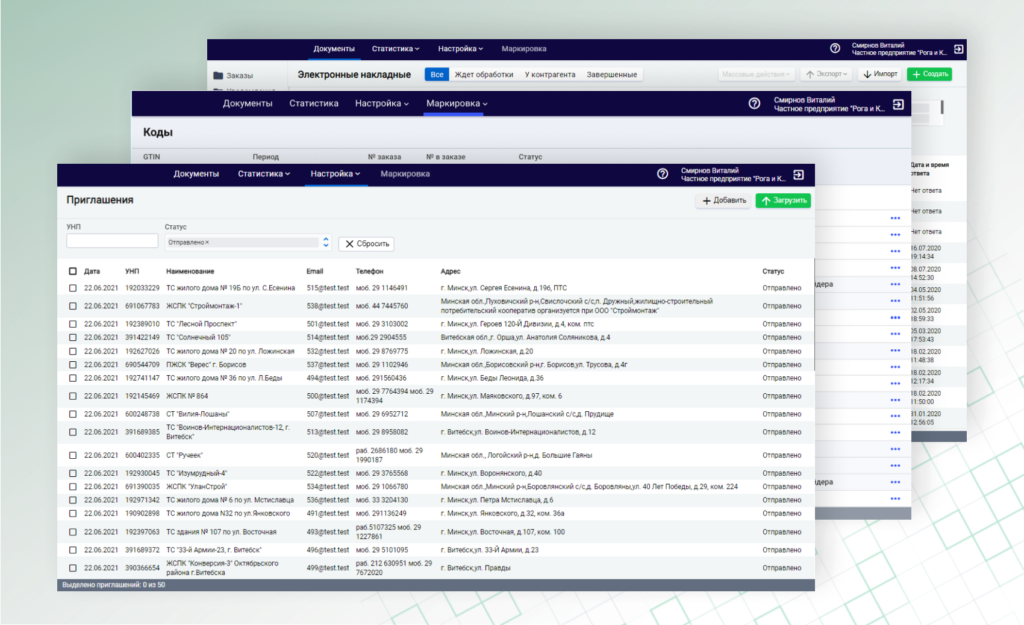The image size is (1024, 625).
Task: Select the checkbox for СТ "Ручеек" row
Action: pyautogui.click(x=73, y=455)
